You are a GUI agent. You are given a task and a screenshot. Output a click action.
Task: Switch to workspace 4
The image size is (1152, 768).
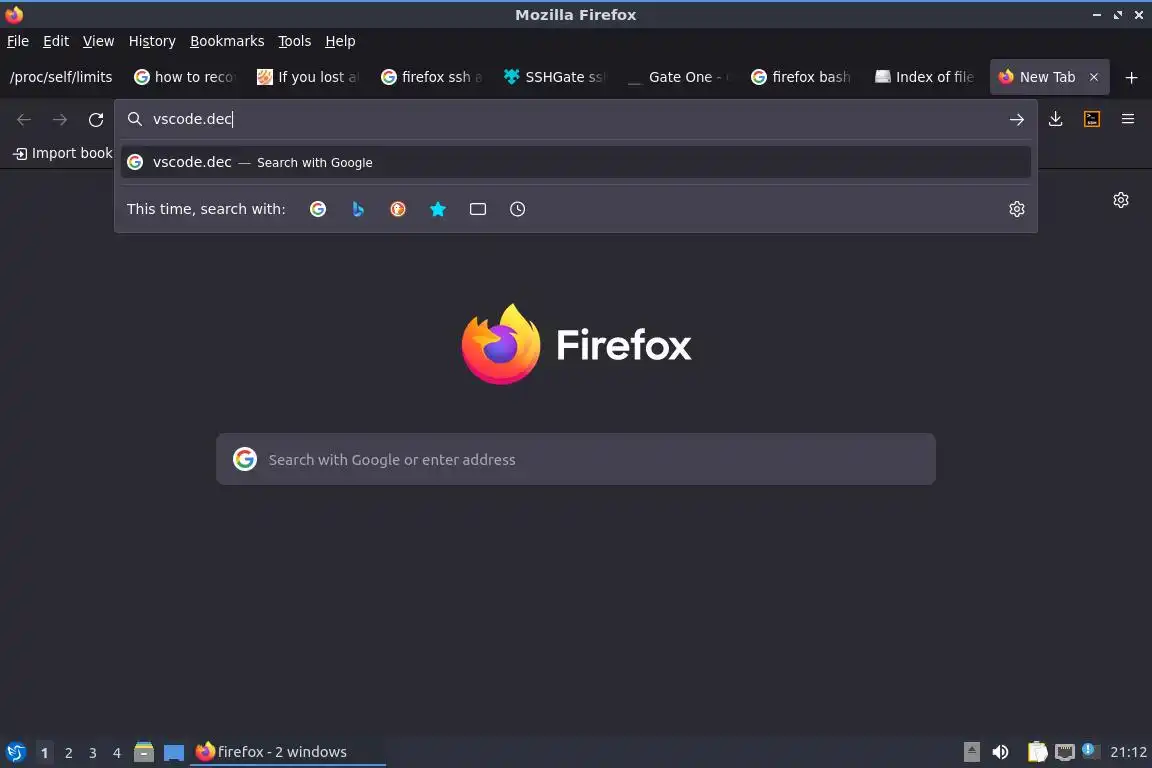click(x=116, y=753)
